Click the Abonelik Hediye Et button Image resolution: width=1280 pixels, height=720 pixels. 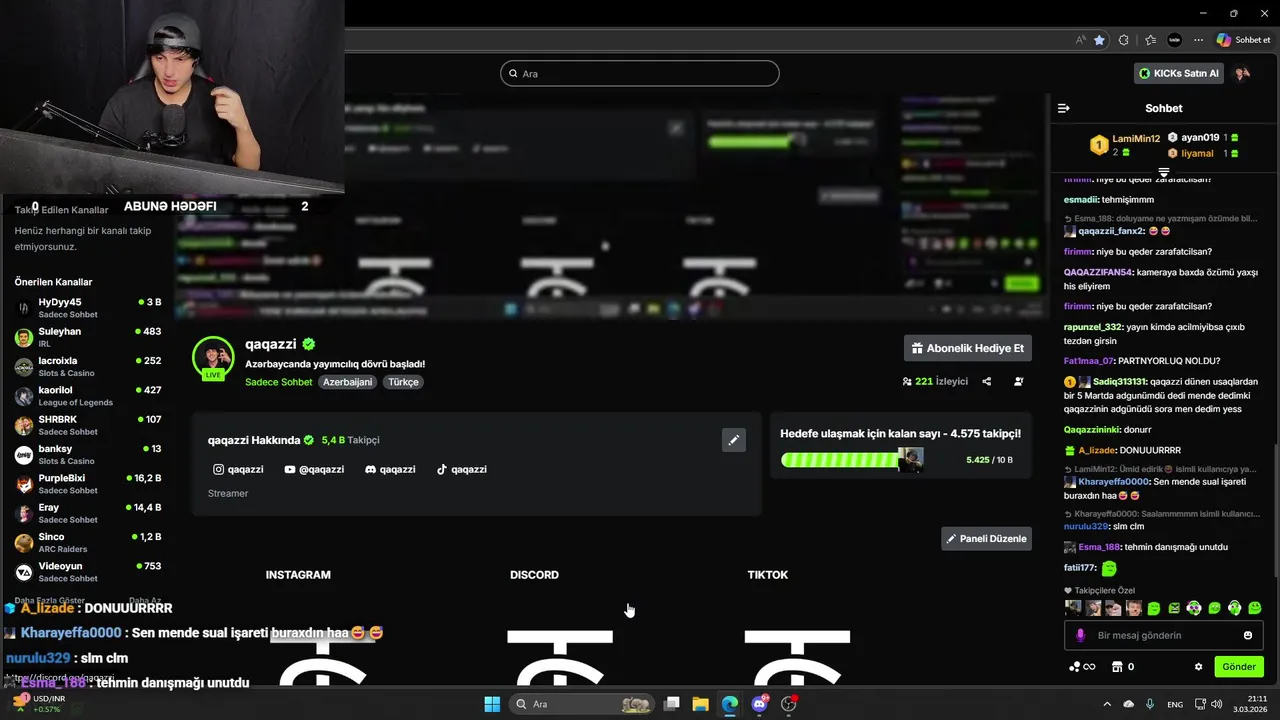(967, 348)
